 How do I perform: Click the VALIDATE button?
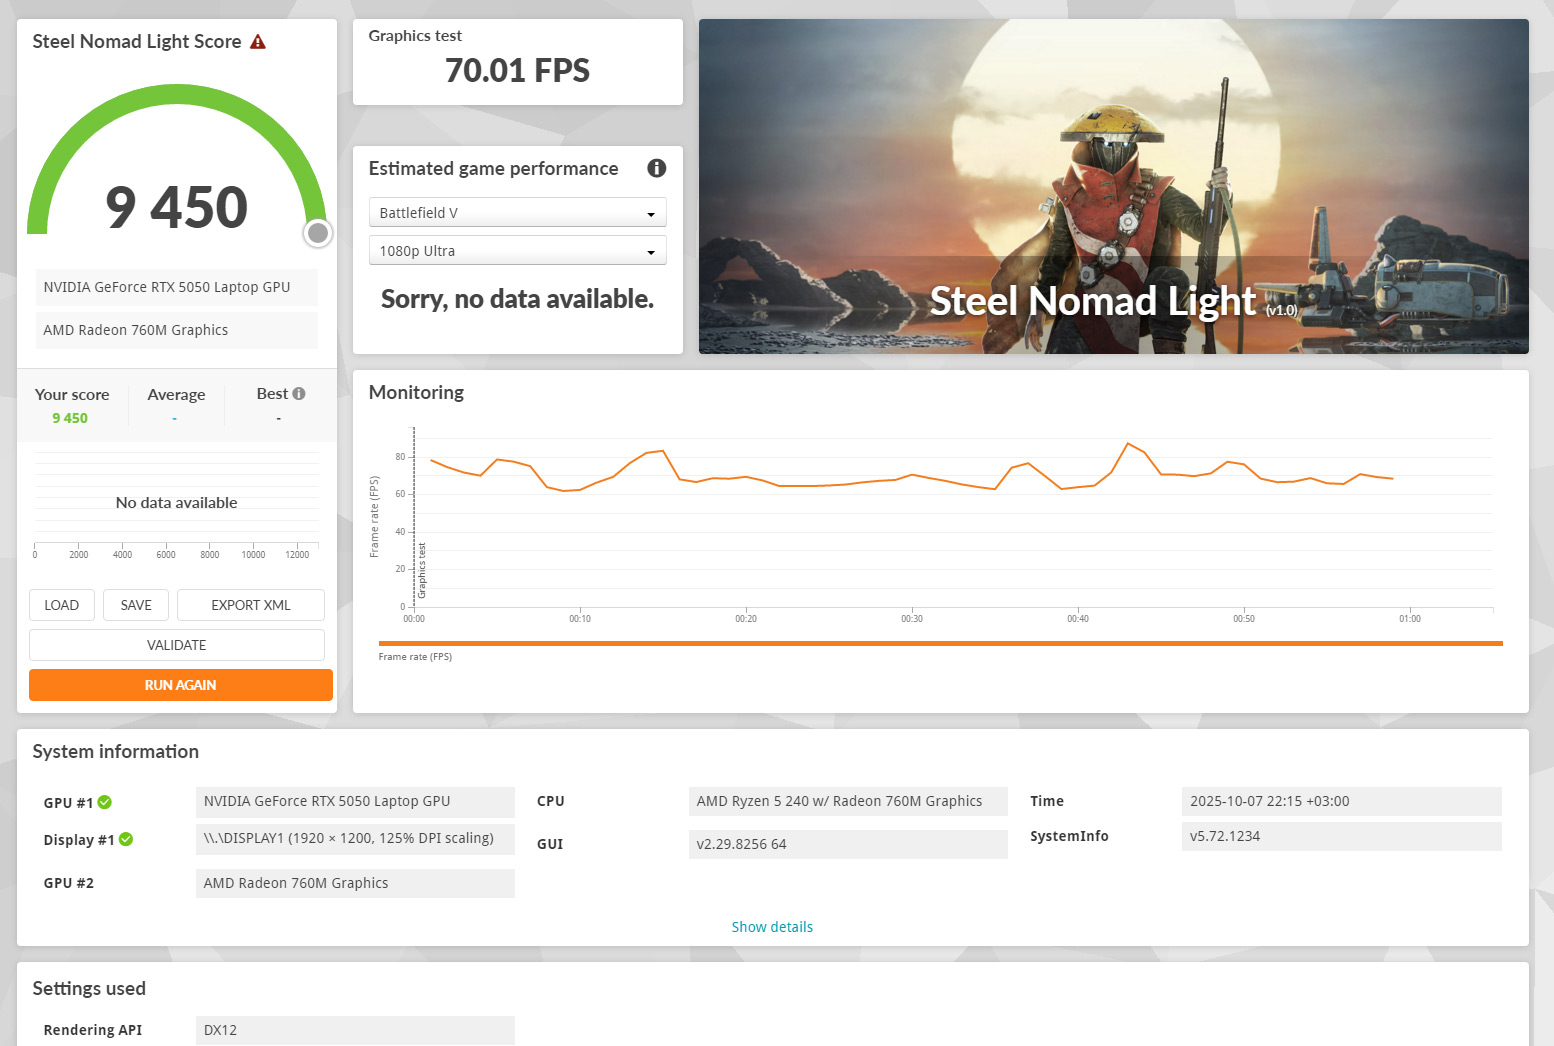(x=177, y=645)
